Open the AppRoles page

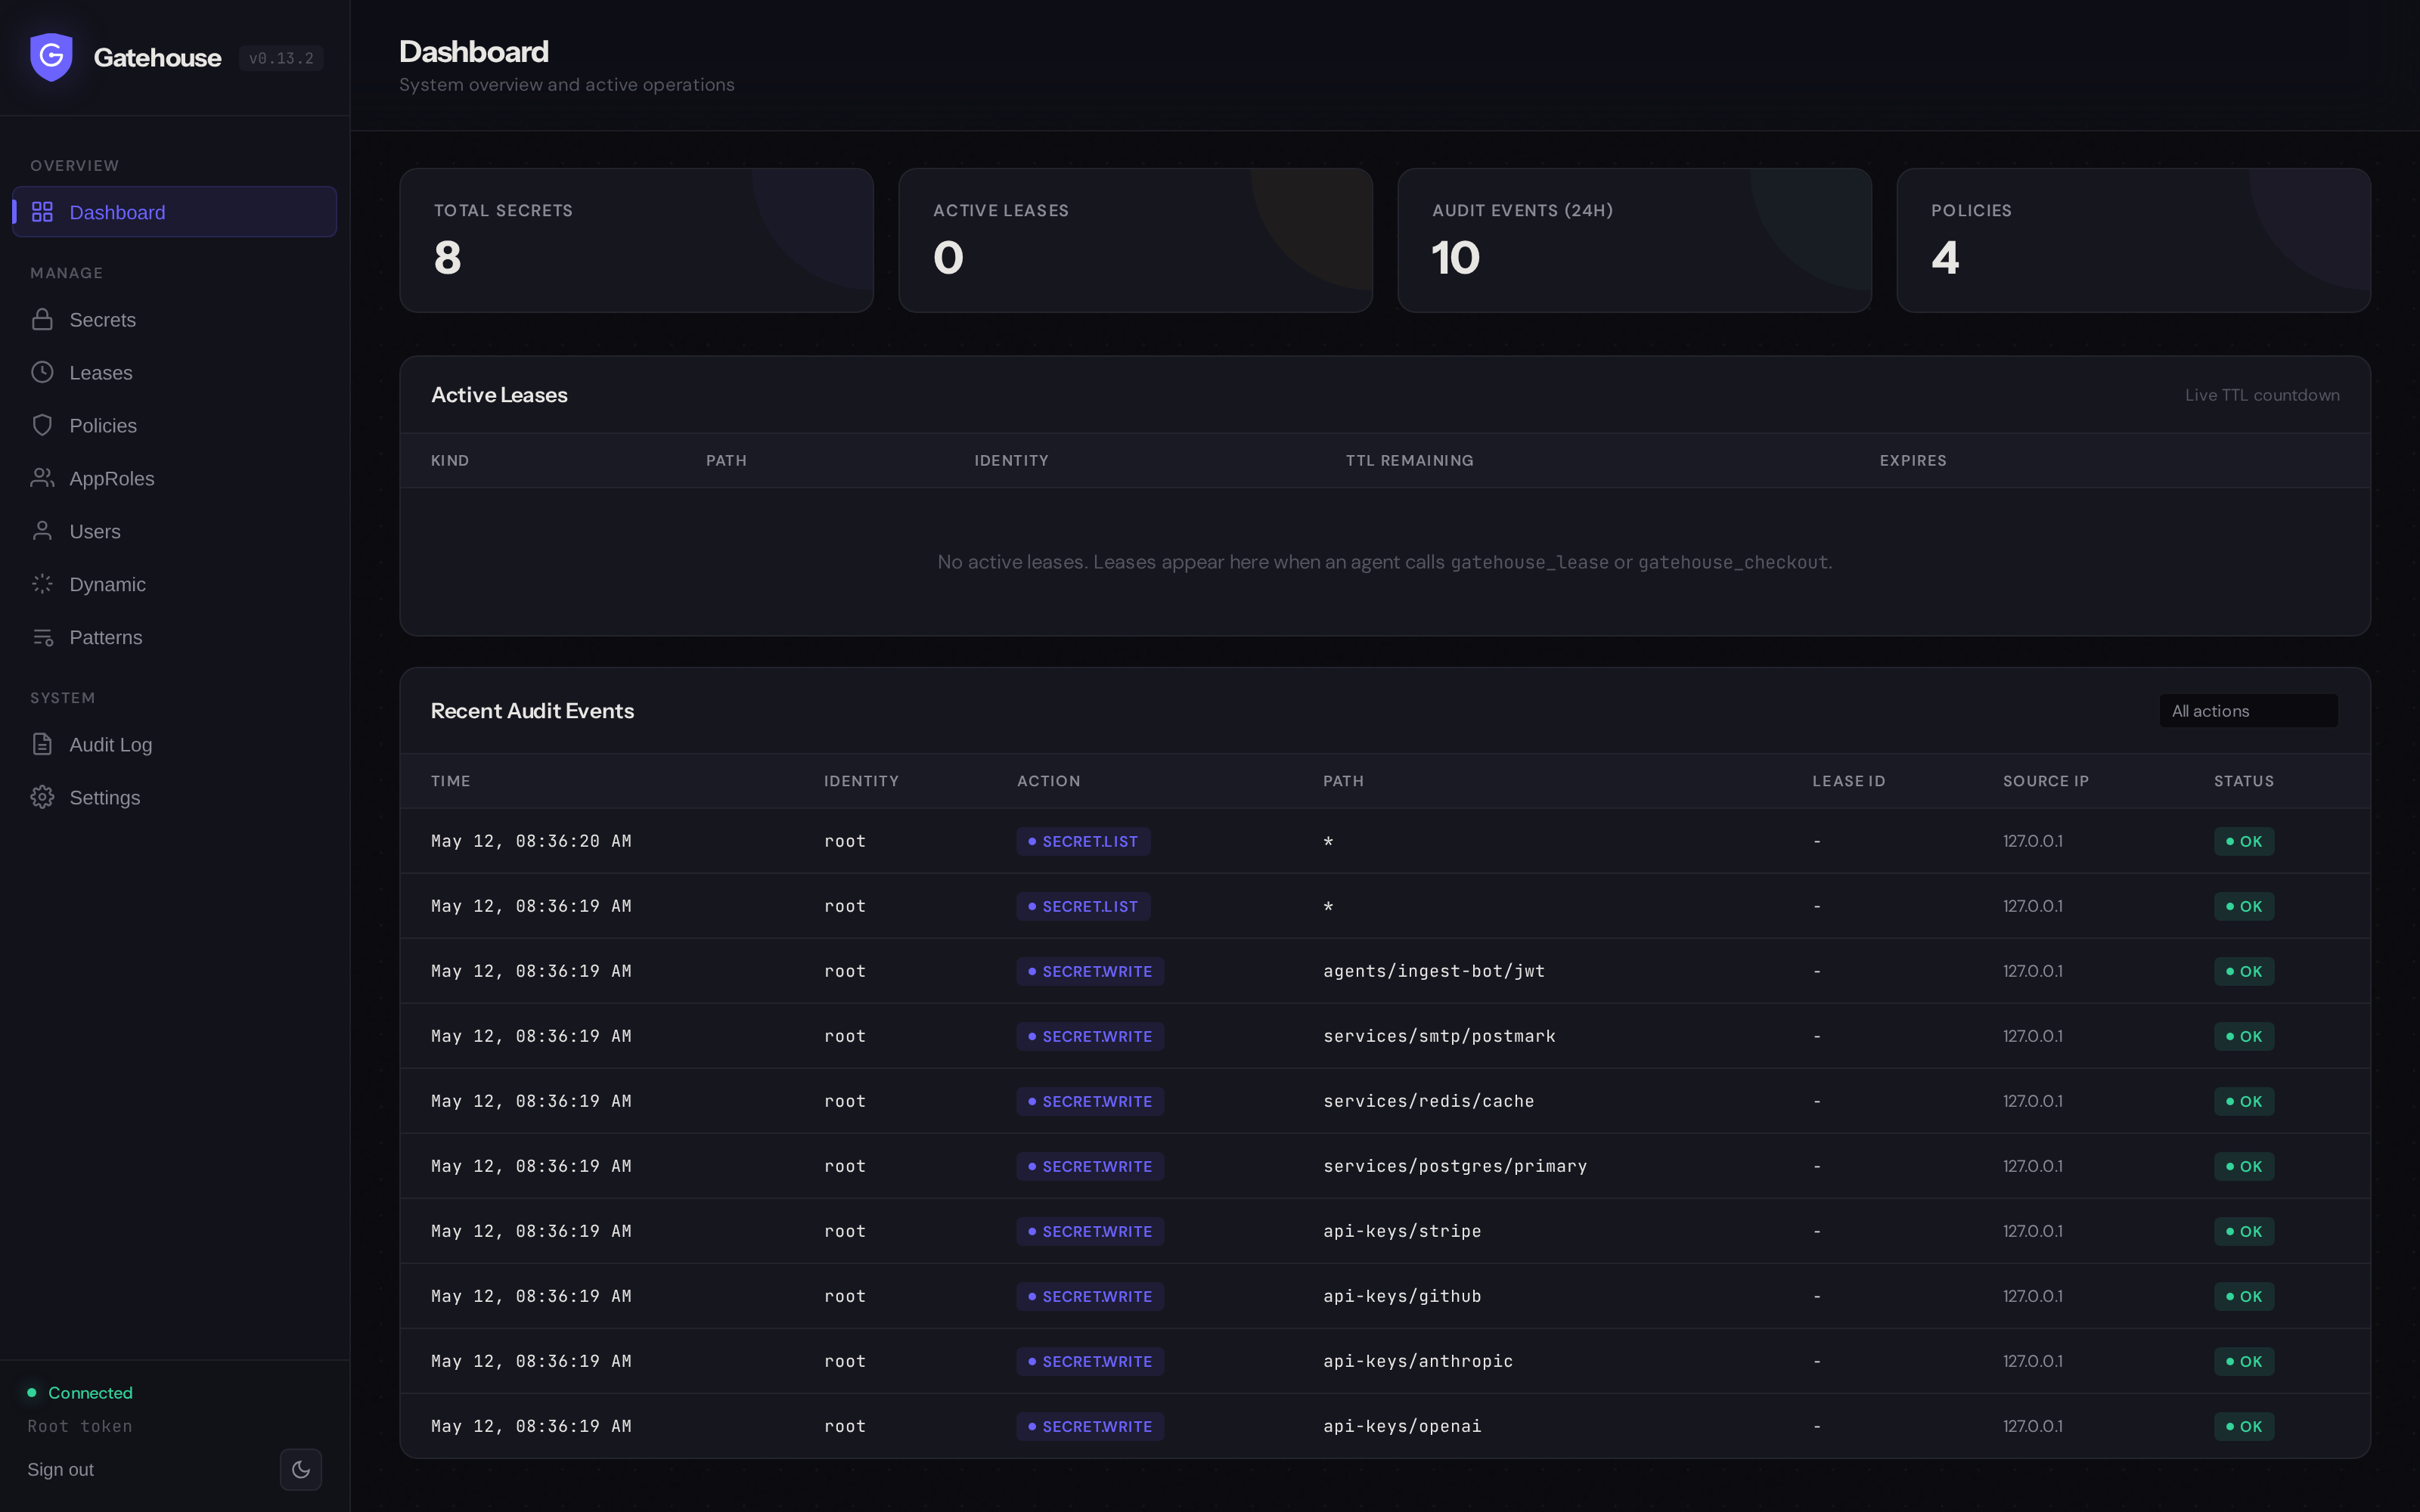click(174, 478)
